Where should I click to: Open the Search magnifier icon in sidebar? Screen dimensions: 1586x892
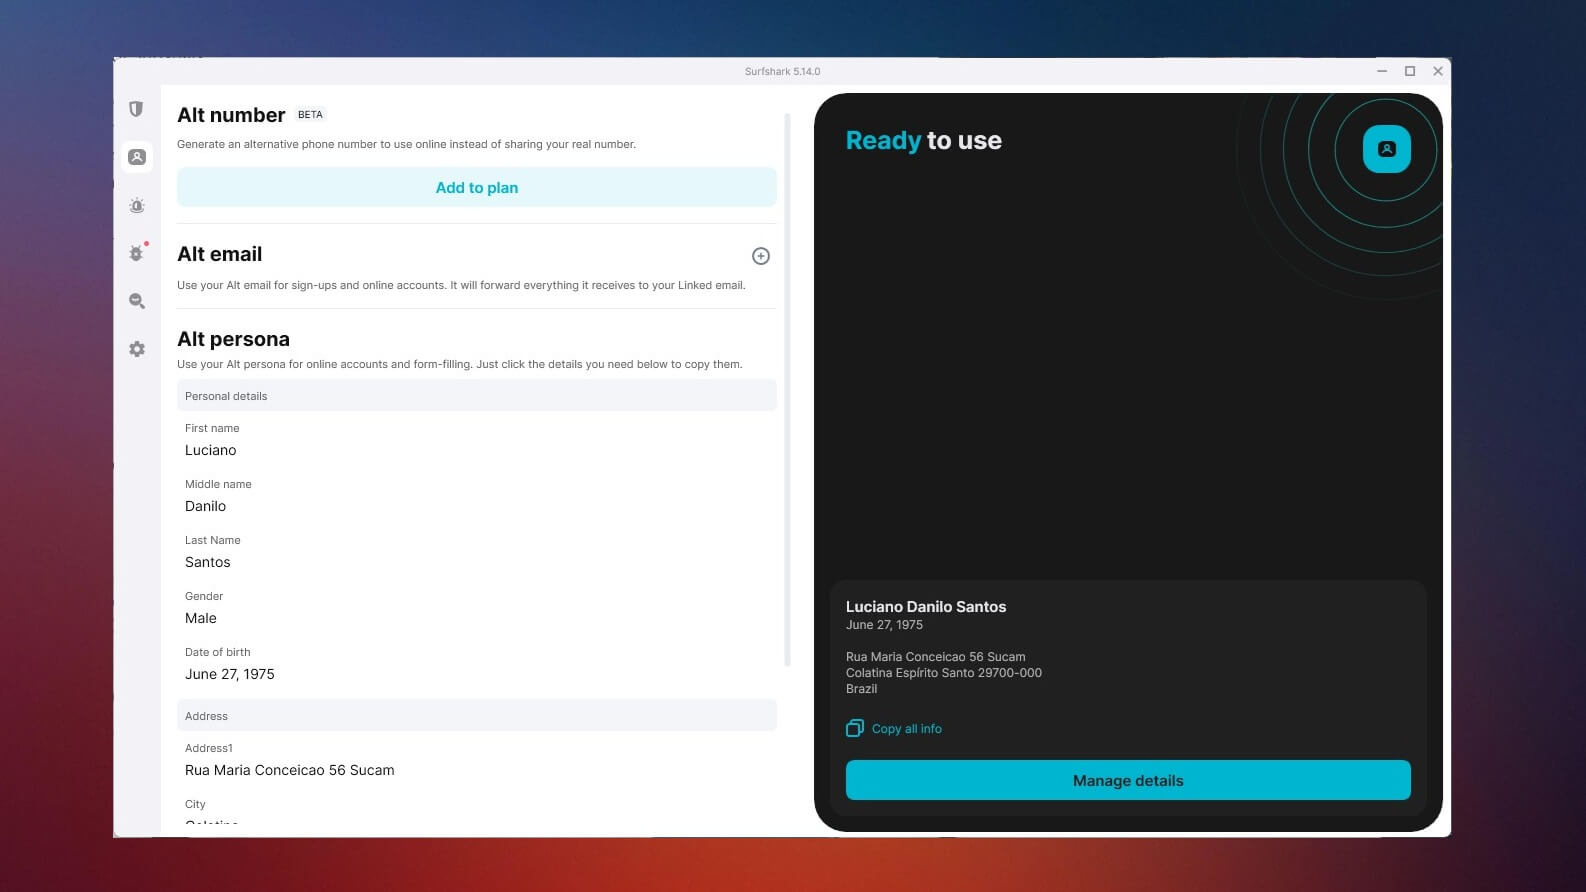[137, 301]
